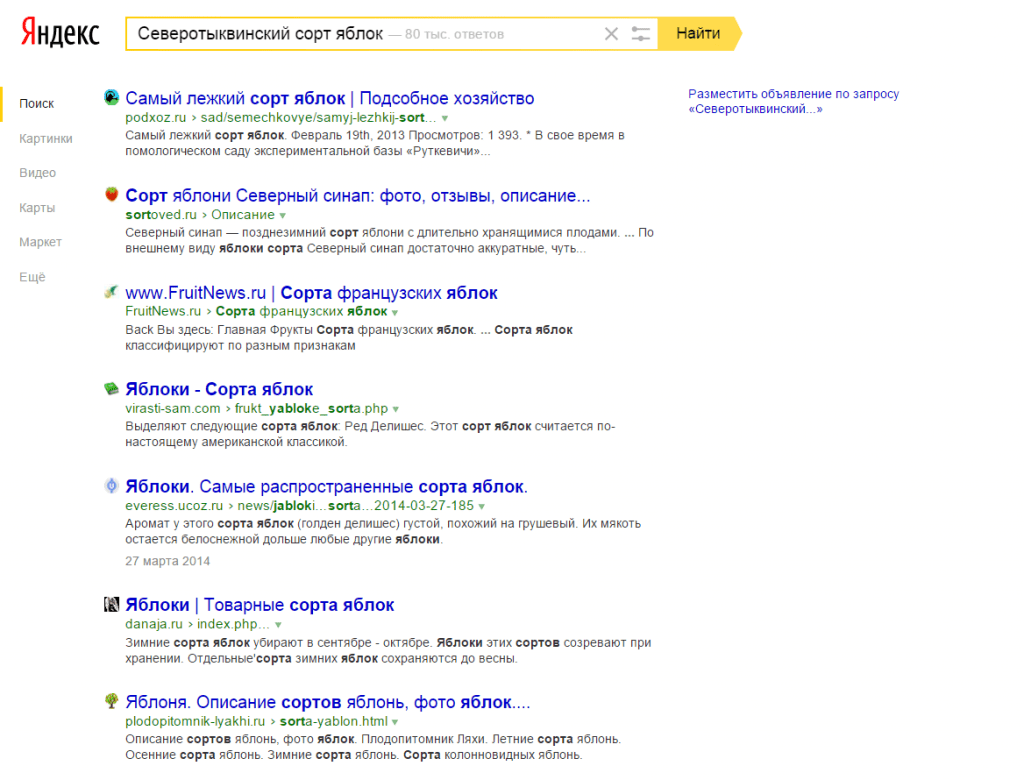Click virasti-sam.com domain link
Viewport: 1024px width, 780px height.
172,409
